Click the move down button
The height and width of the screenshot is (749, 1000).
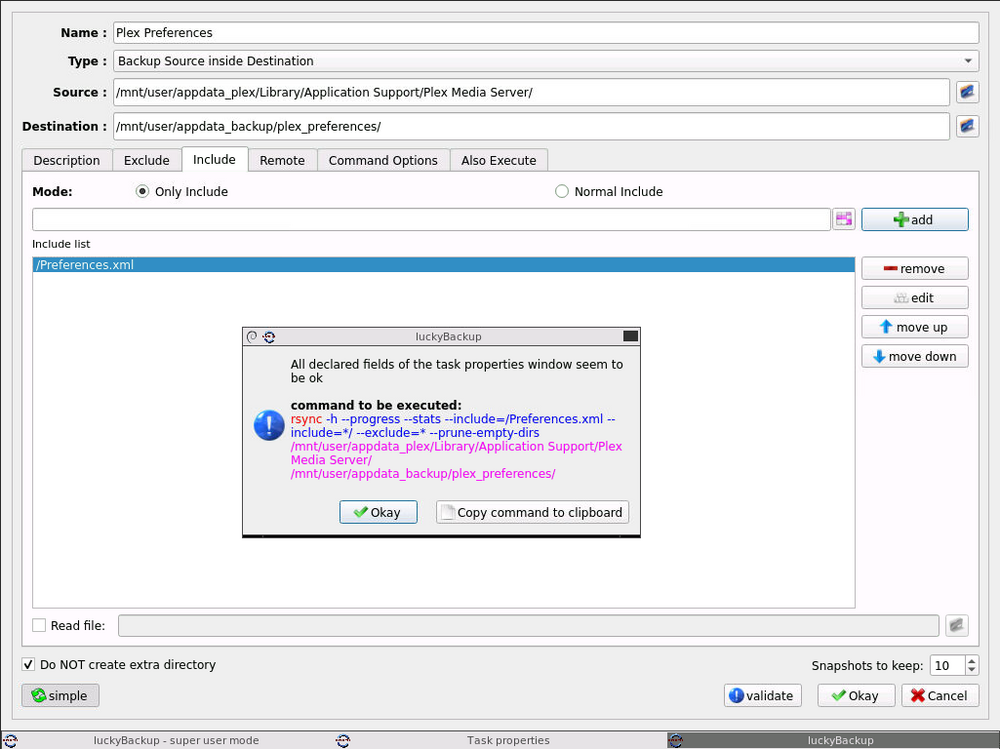[x=915, y=357]
